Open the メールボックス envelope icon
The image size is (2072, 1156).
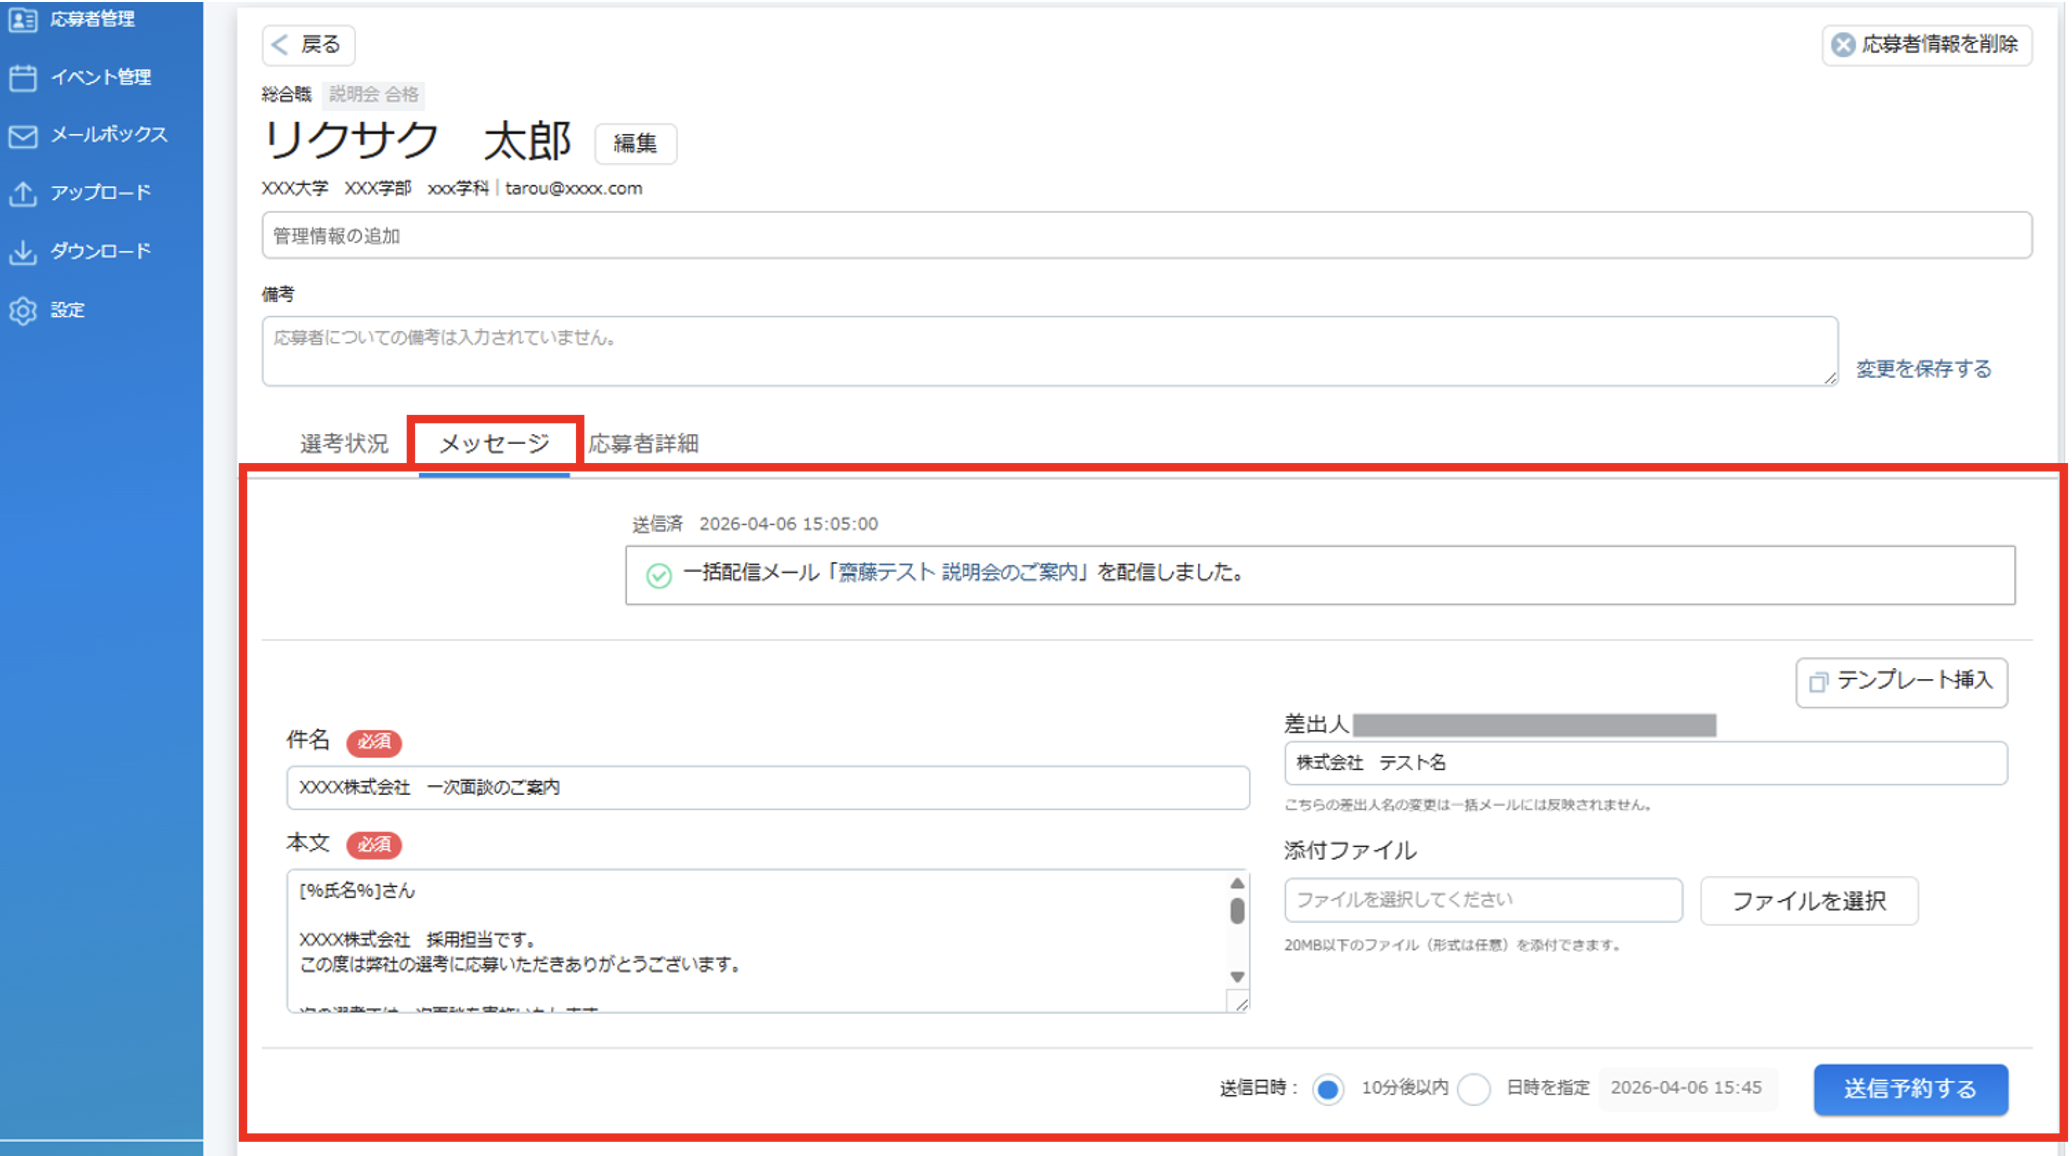[23, 135]
